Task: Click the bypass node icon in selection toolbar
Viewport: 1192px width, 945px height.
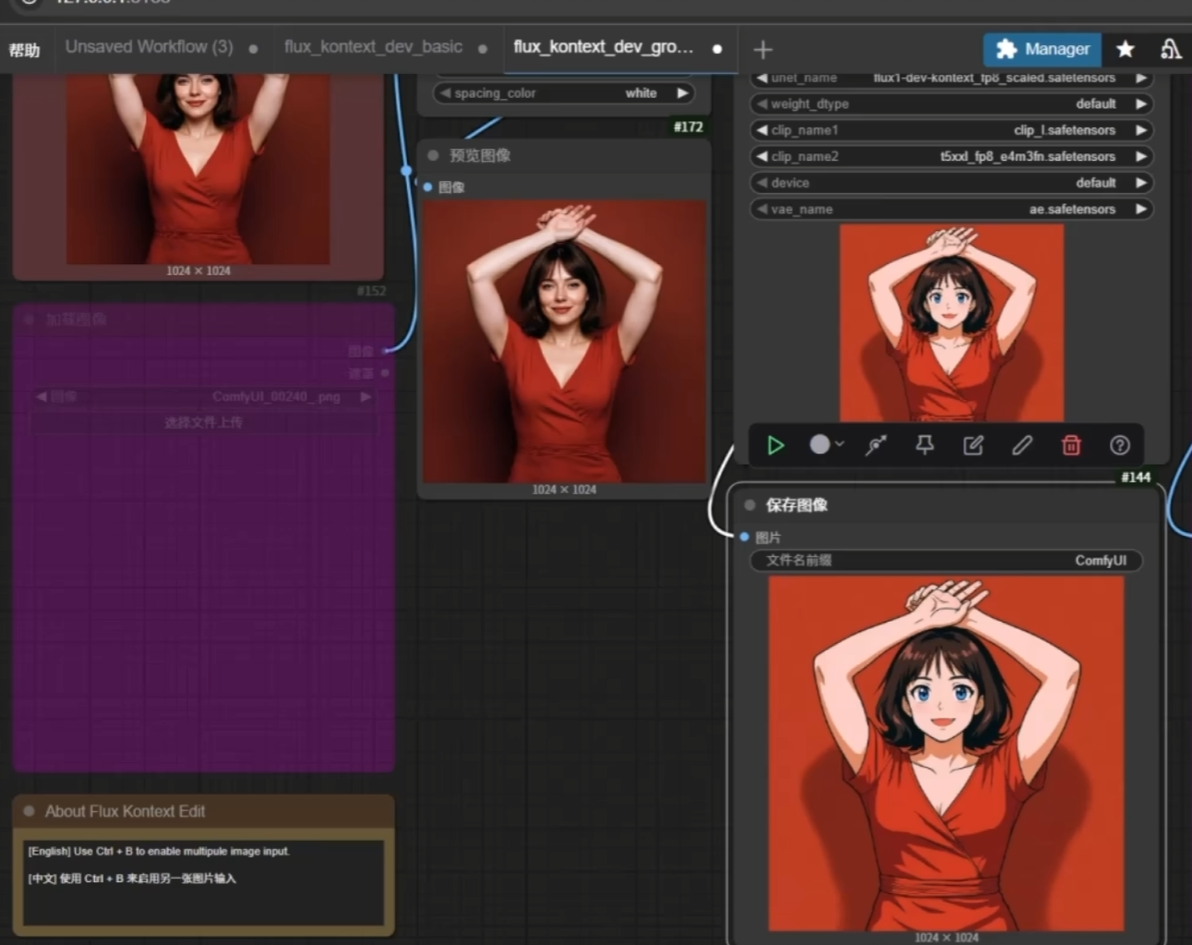Action: [x=876, y=445]
